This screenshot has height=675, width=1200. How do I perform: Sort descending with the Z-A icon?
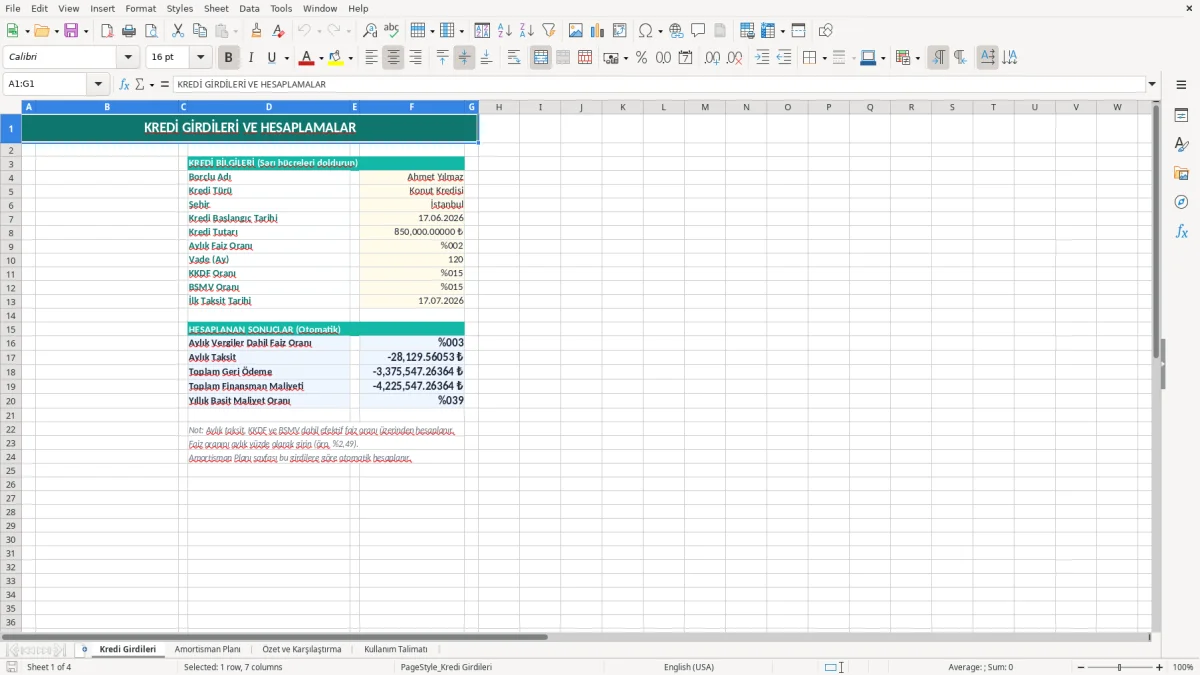(x=527, y=31)
